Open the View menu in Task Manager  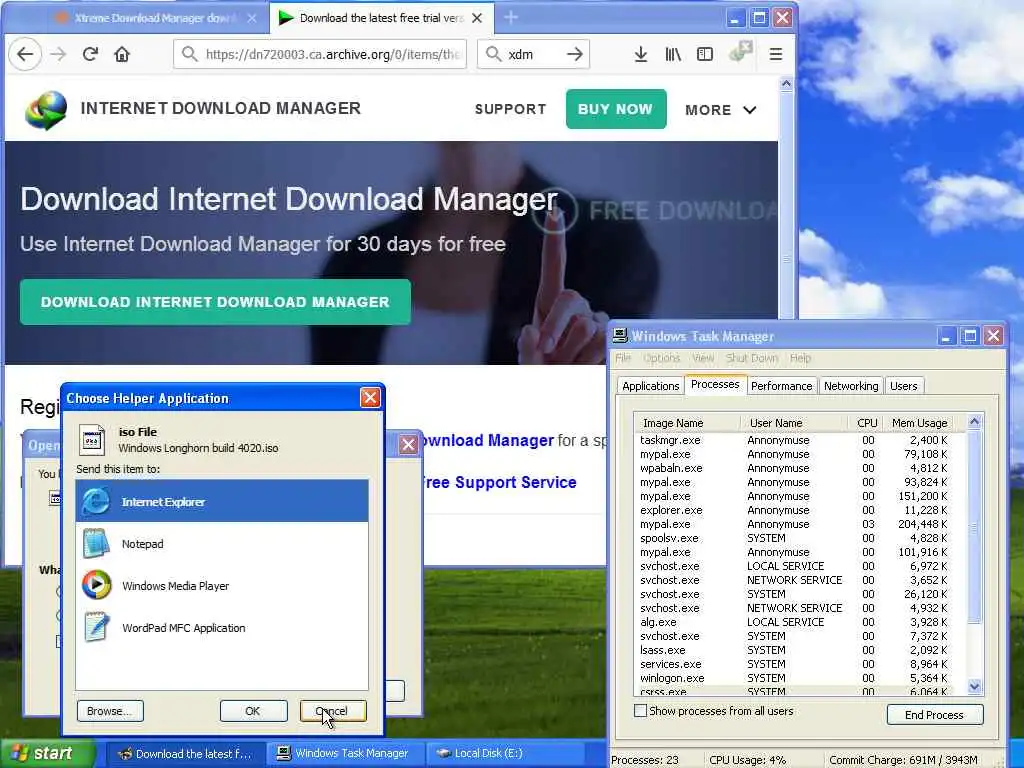[703, 358]
